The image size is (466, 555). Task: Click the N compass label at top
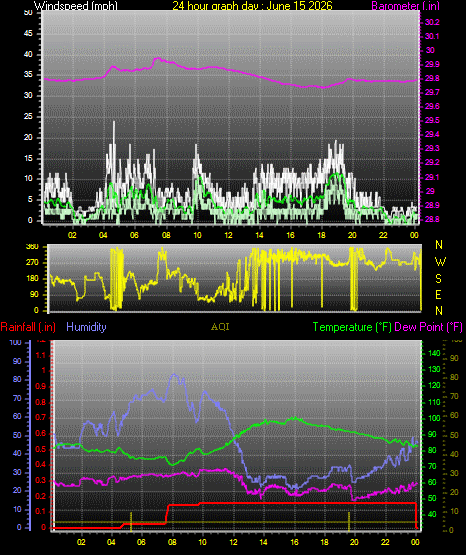pyautogui.click(x=439, y=245)
